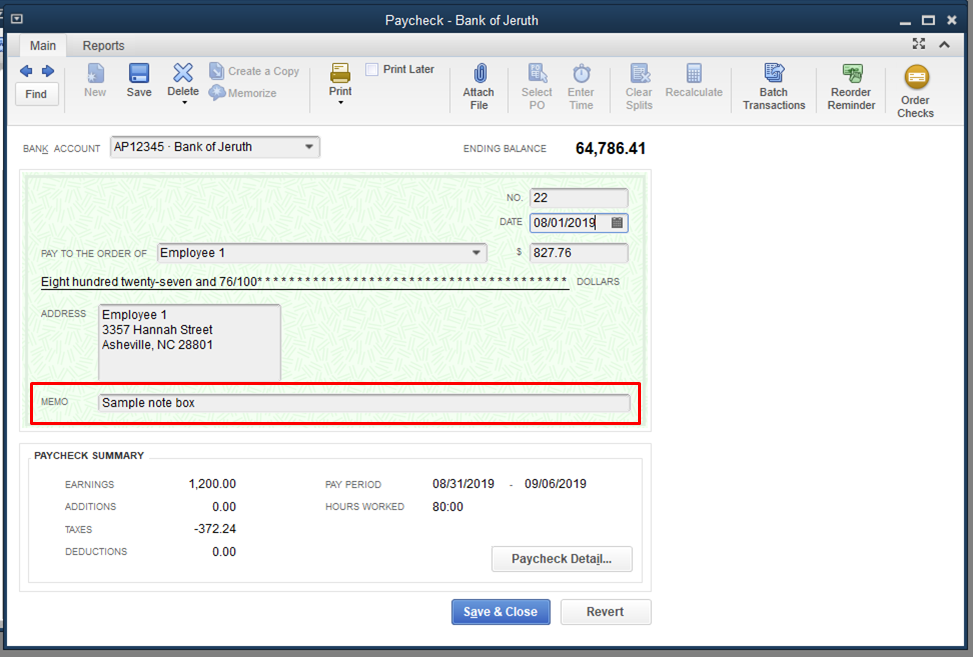Open Reorder Reminder
Viewport: 973px width, 657px height.
(851, 87)
